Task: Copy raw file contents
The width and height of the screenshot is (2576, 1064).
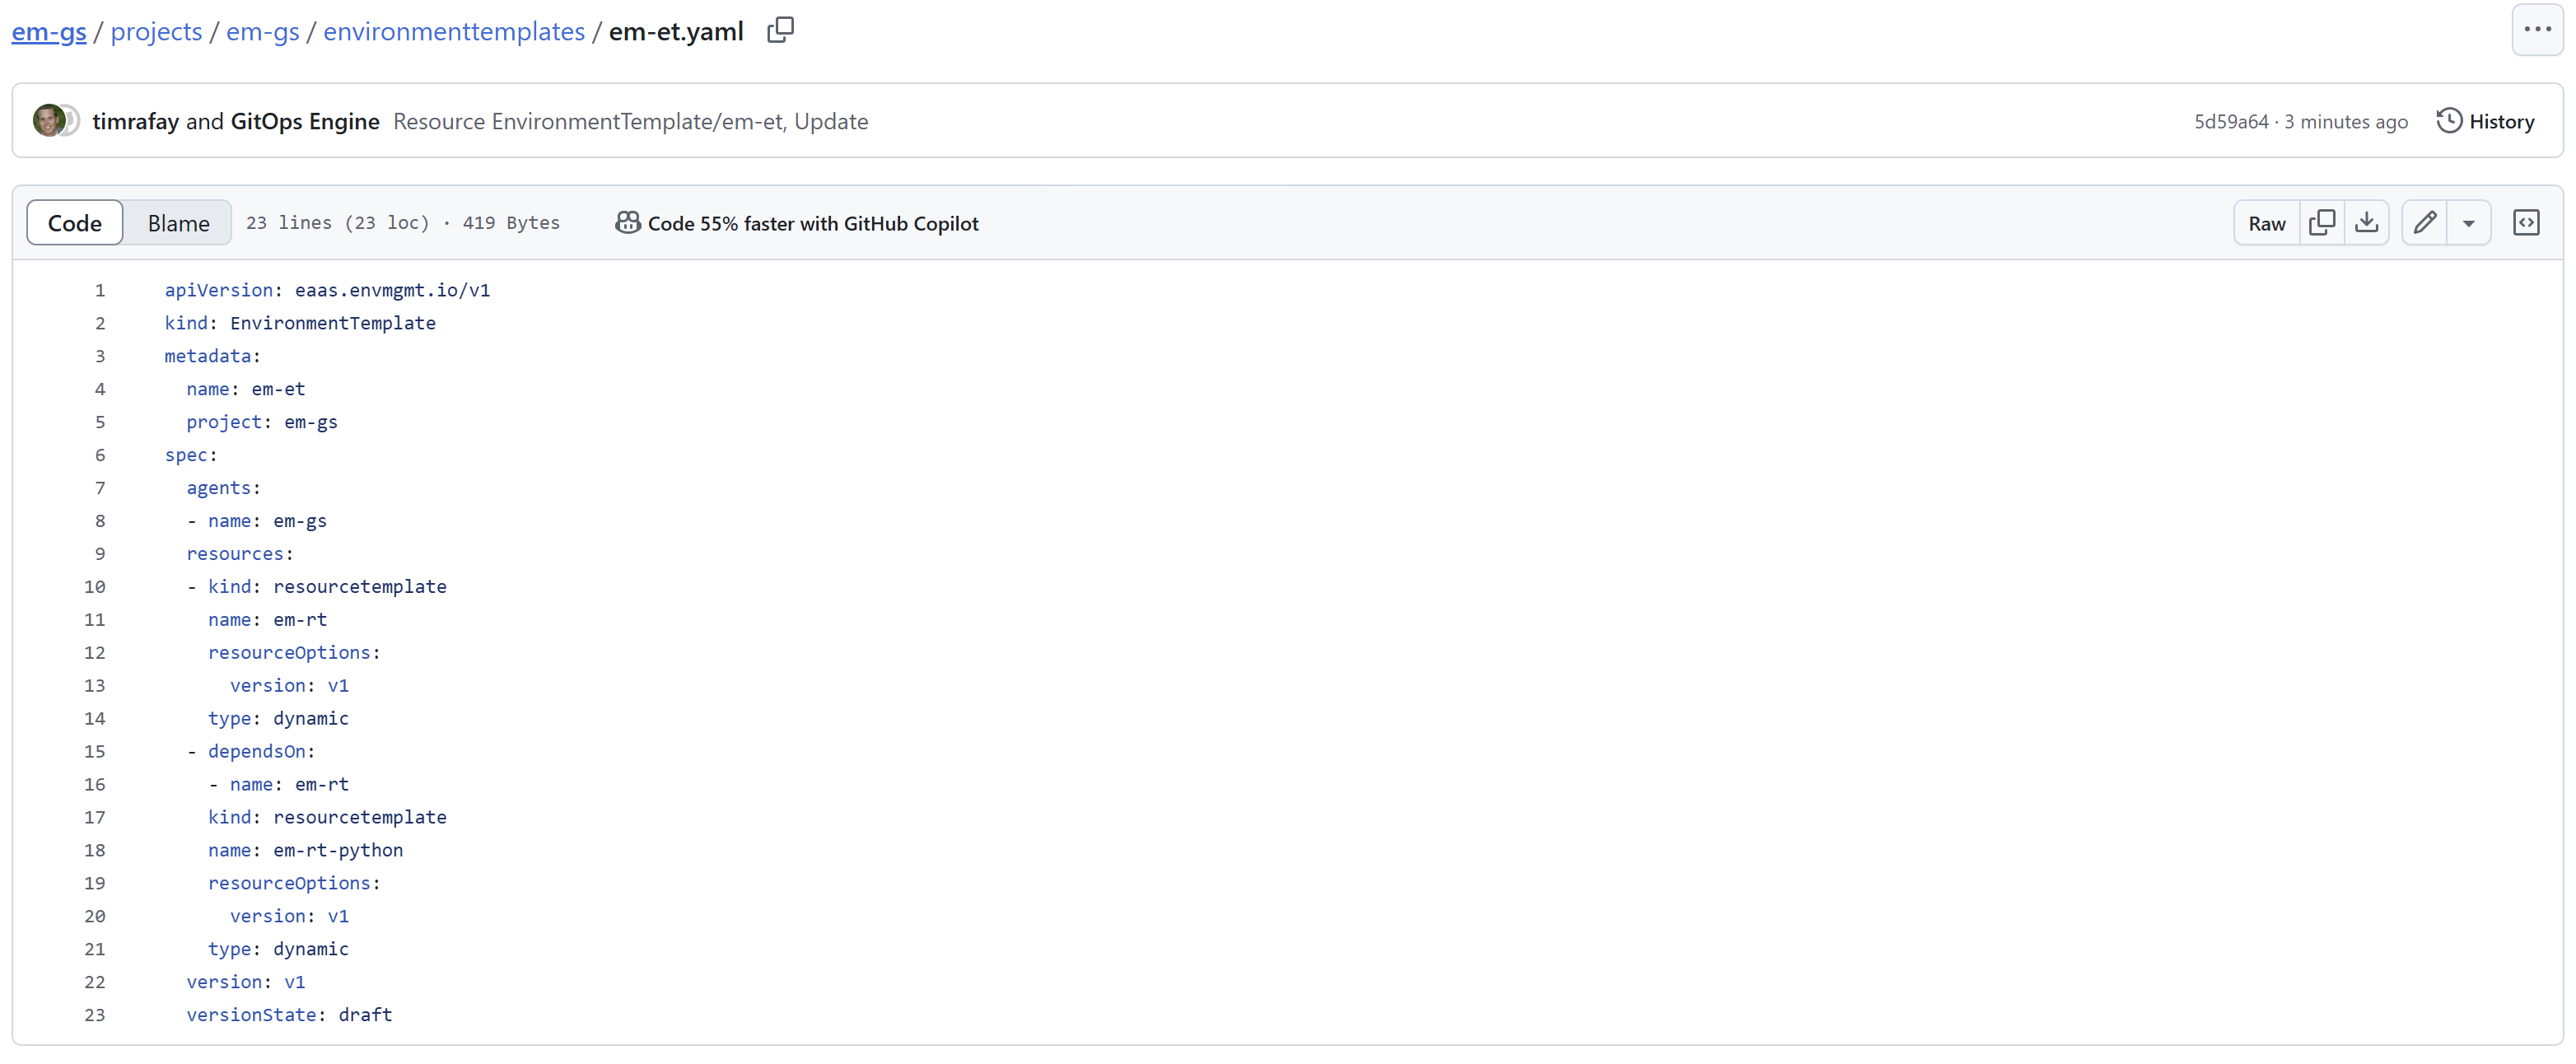Action: tap(2322, 222)
